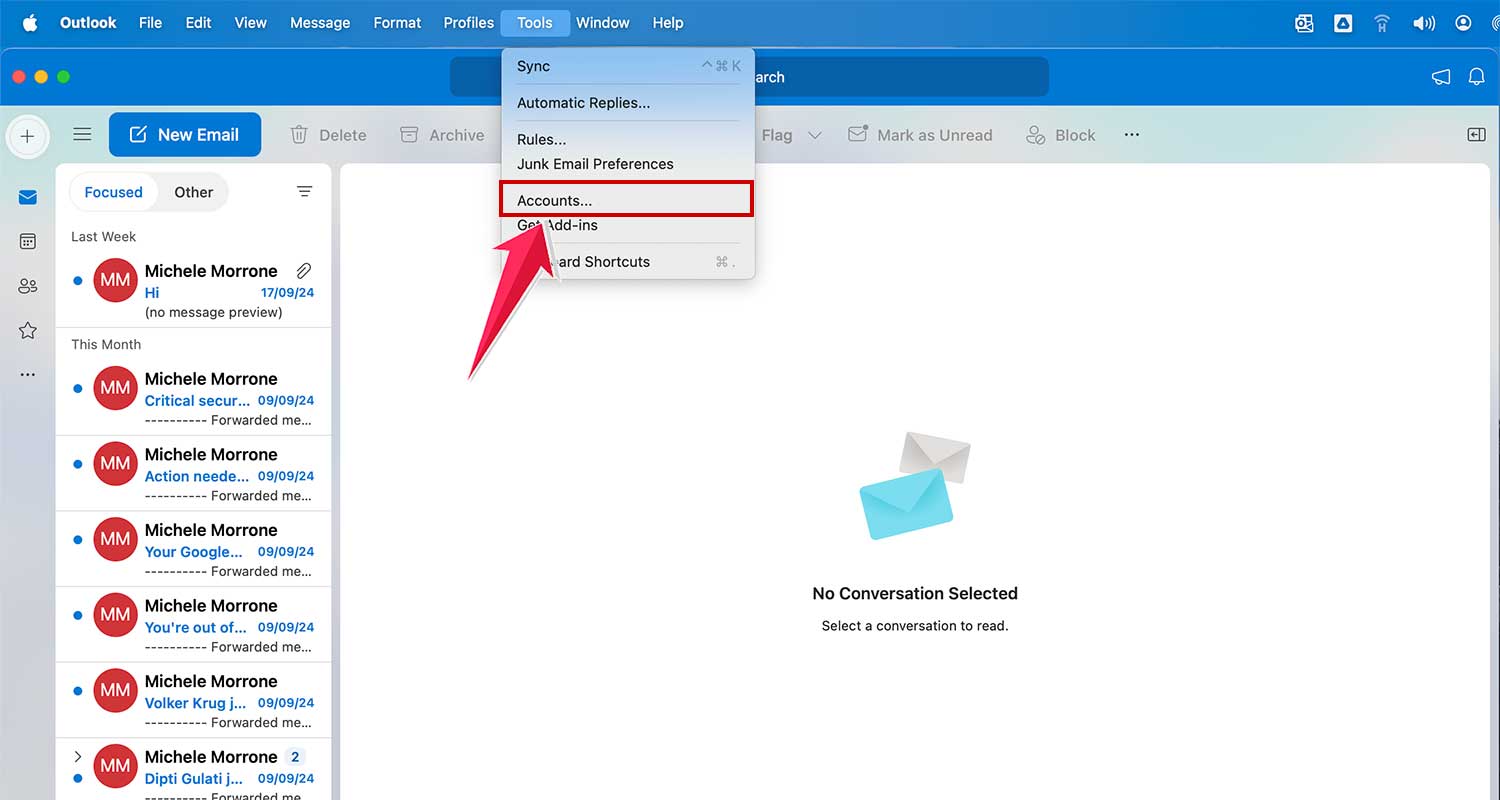1500x800 pixels.
Task: Mark the 'Hi' email read via its blue dot
Action: pyautogui.click(x=79, y=281)
